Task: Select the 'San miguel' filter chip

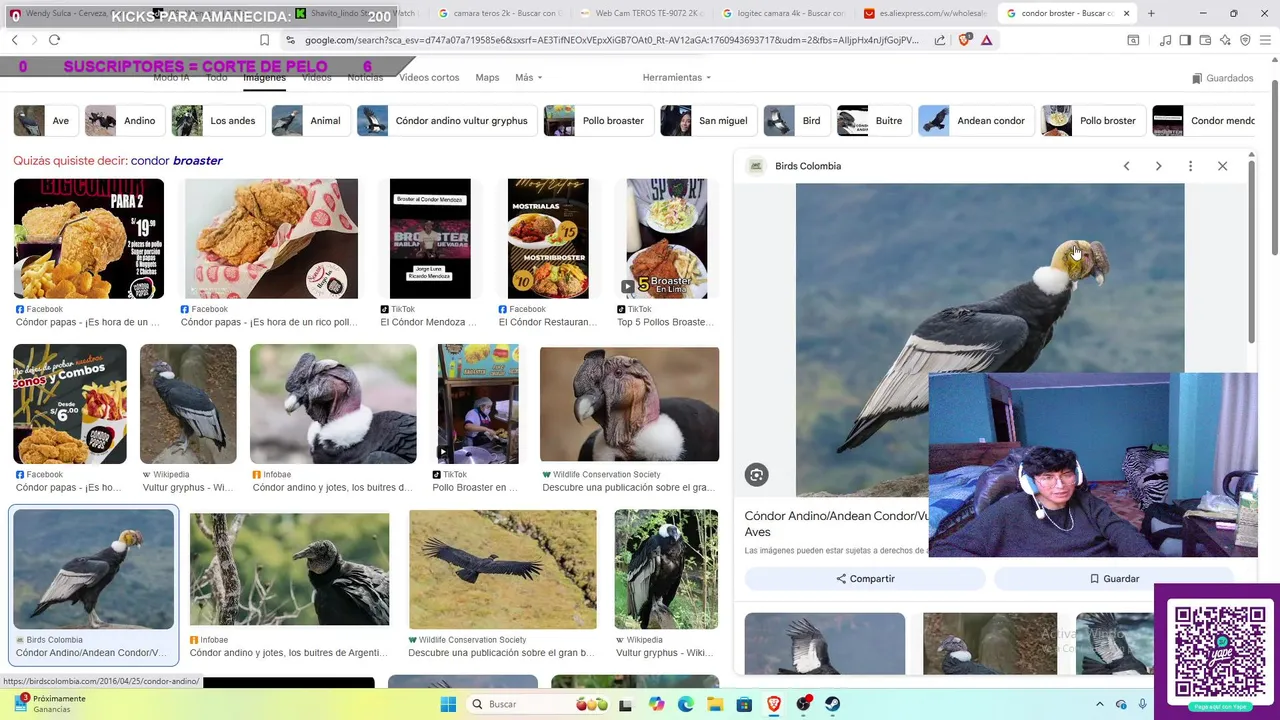Action: point(707,121)
